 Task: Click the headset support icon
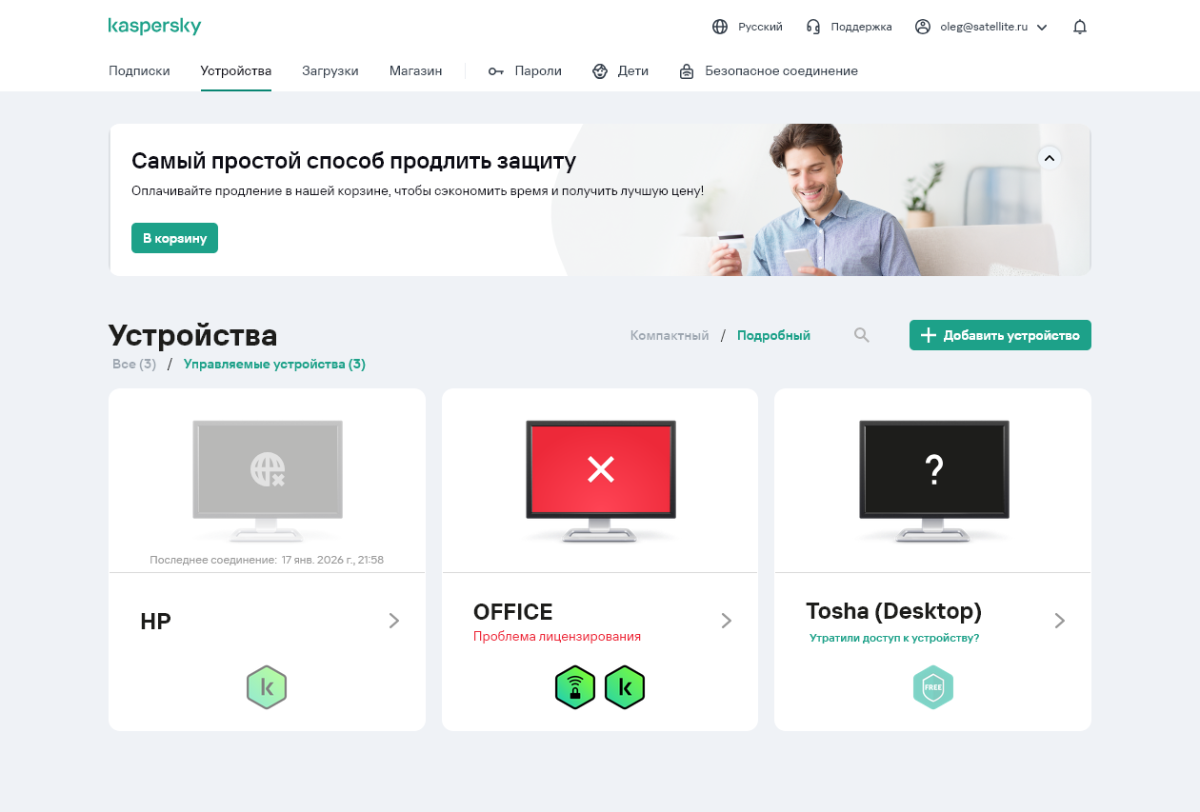point(813,27)
